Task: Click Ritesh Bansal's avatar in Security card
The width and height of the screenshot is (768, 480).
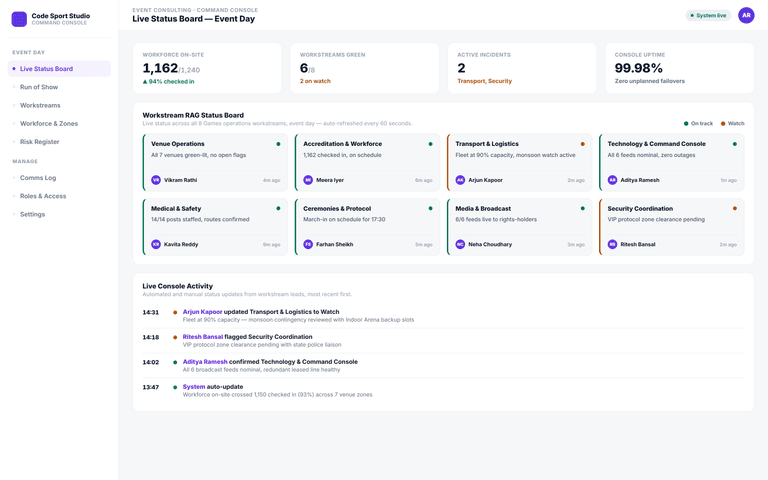Action: (x=612, y=244)
